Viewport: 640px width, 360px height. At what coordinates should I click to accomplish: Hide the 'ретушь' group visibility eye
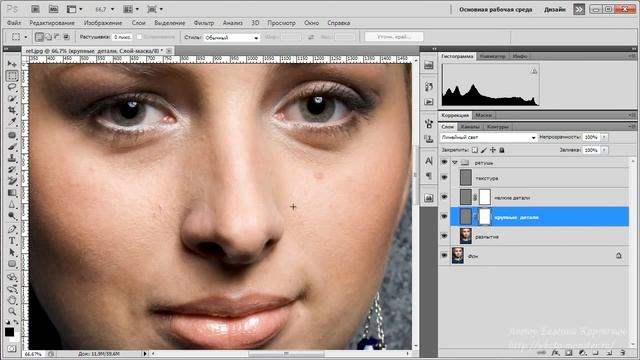pyautogui.click(x=444, y=162)
